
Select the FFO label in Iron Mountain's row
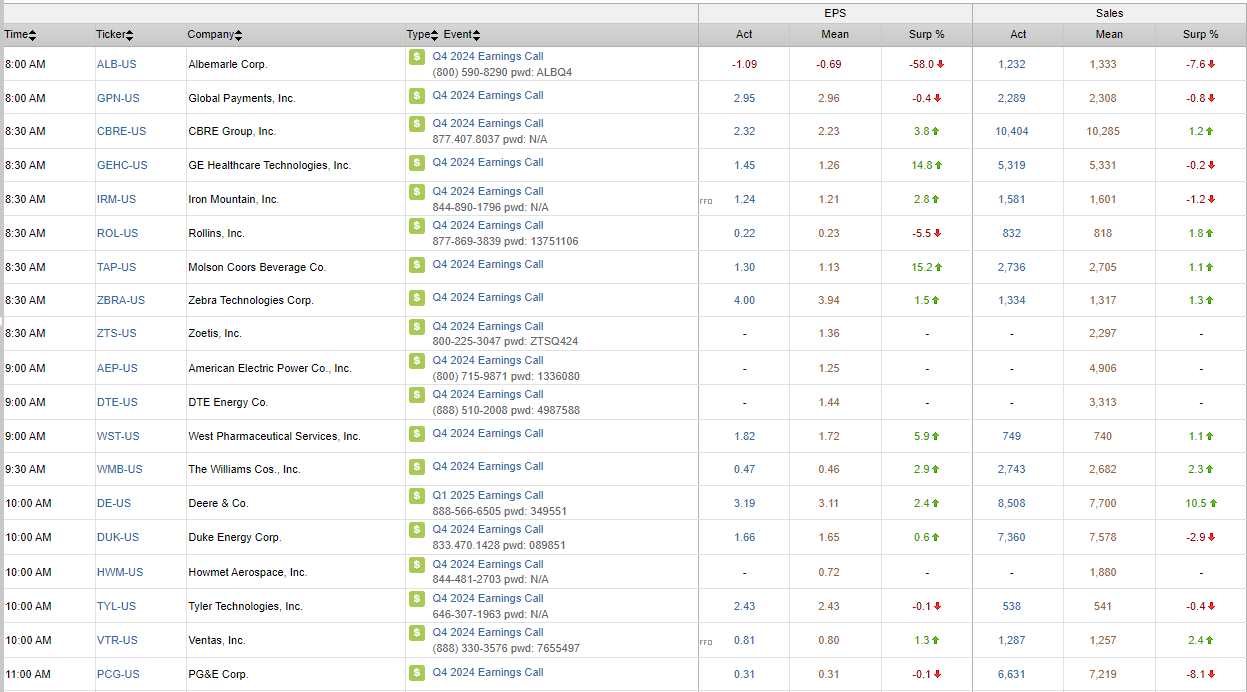706,201
